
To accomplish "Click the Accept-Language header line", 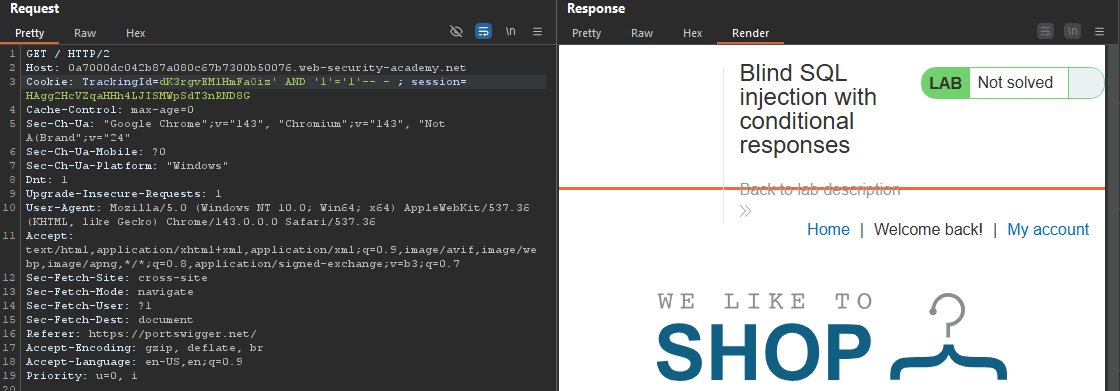I will click(134, 362).
